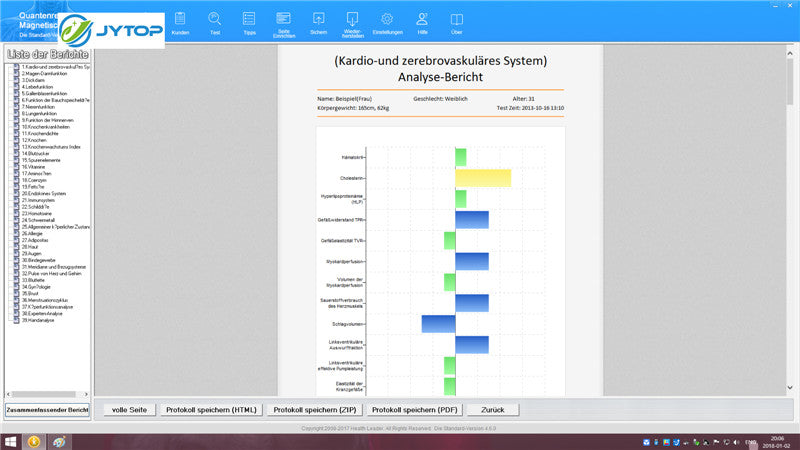Viewport: 800px width, 450px height.
Task: Select the Leberfunktion report in list
Action: coord(41,87)
